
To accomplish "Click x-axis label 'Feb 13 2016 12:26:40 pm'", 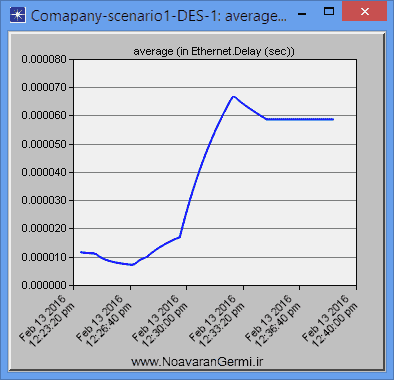I will [x=104, y=320].
